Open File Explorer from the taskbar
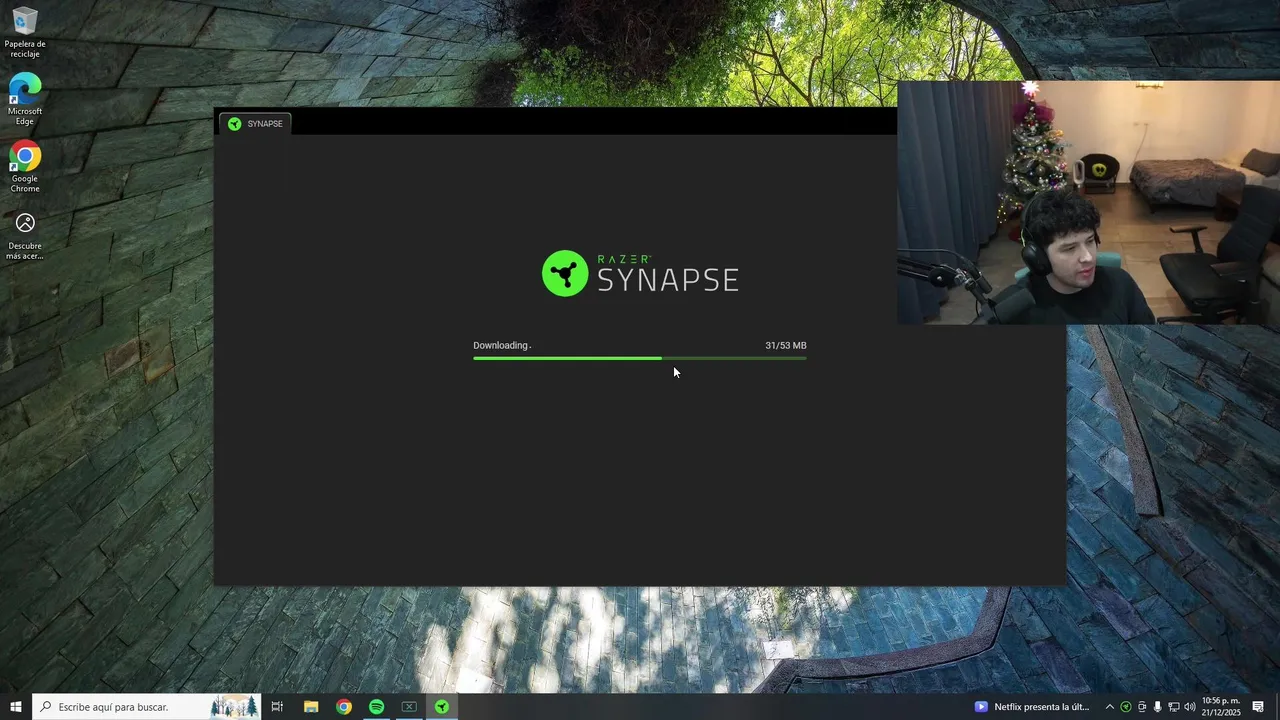Image resolution: width=1280 pixels, height=720 pixels. pyautogui.click(x=311, y=707)
